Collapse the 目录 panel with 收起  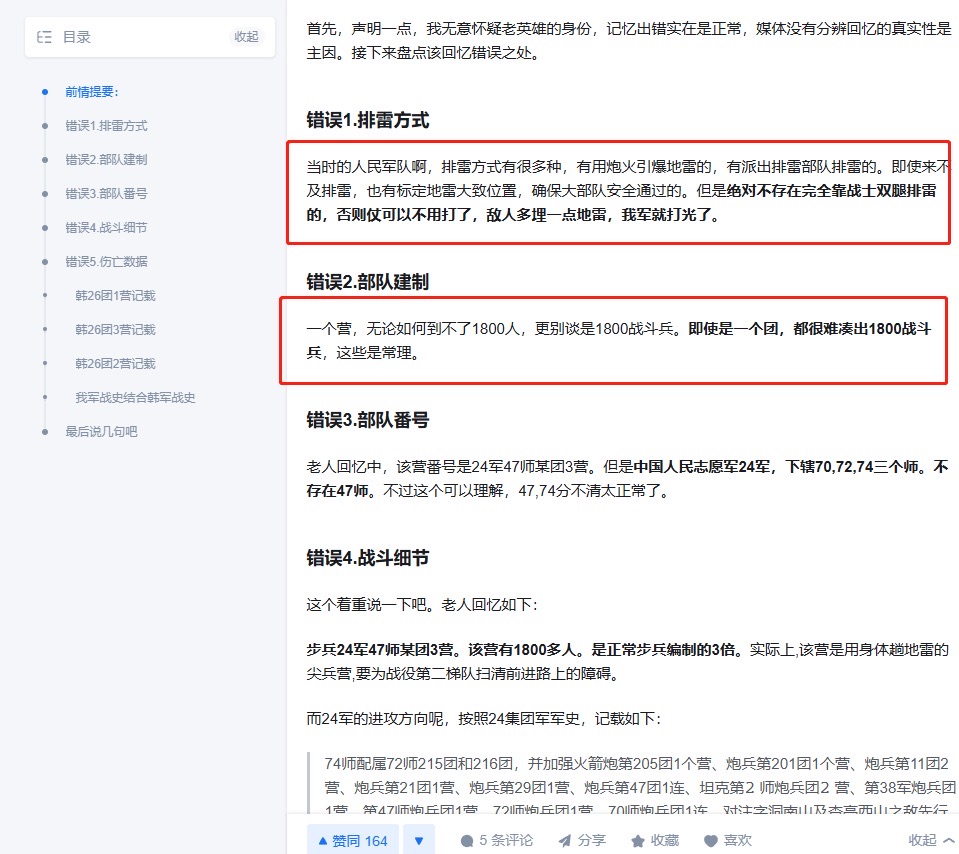pos(246,37)
